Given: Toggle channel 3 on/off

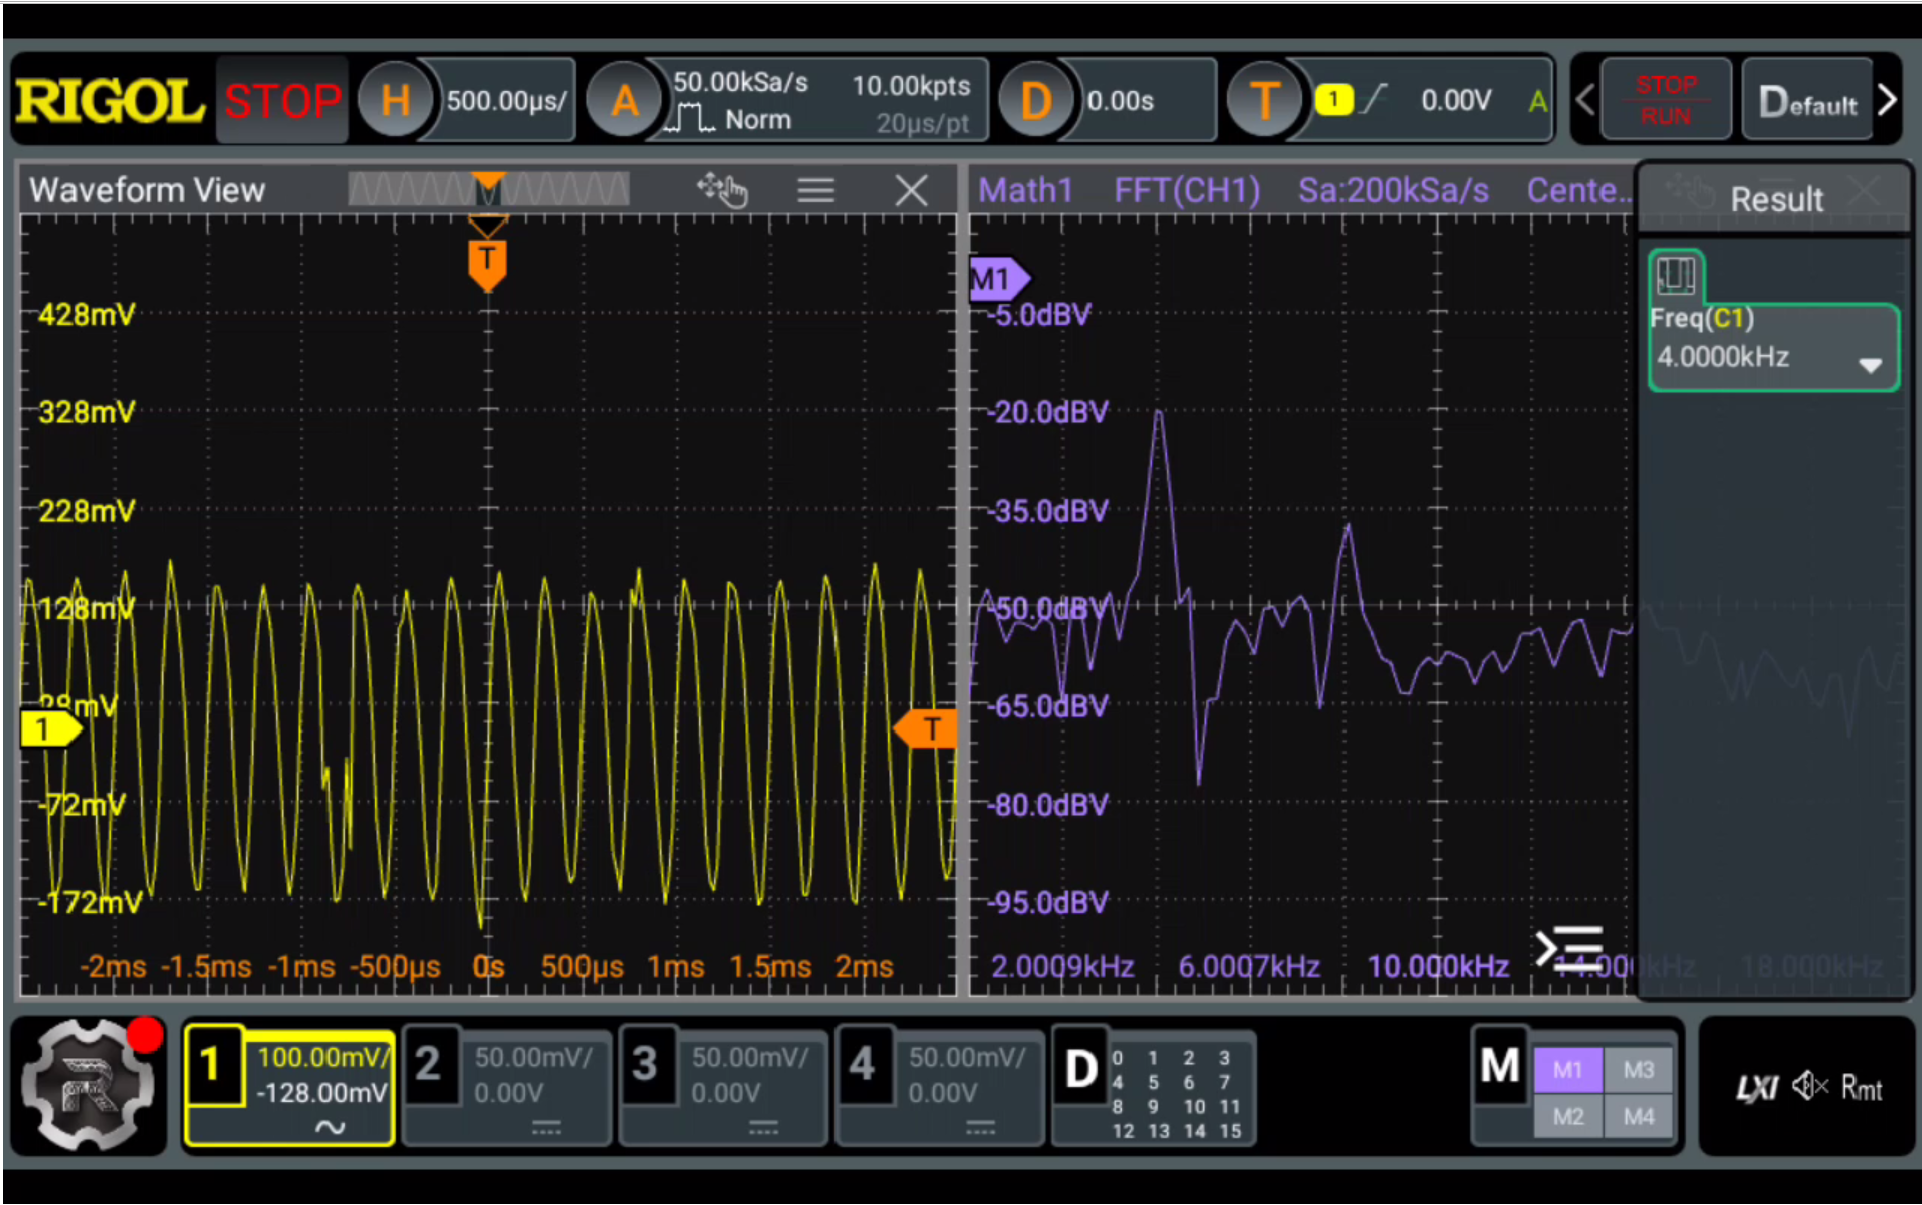Looking at the screenshot, I should tap(645, 1065).
